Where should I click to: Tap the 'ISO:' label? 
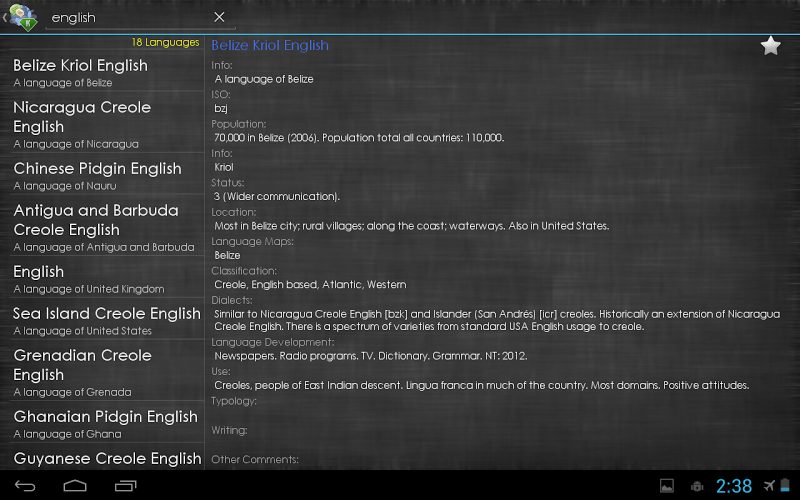[x=220, y=94]
